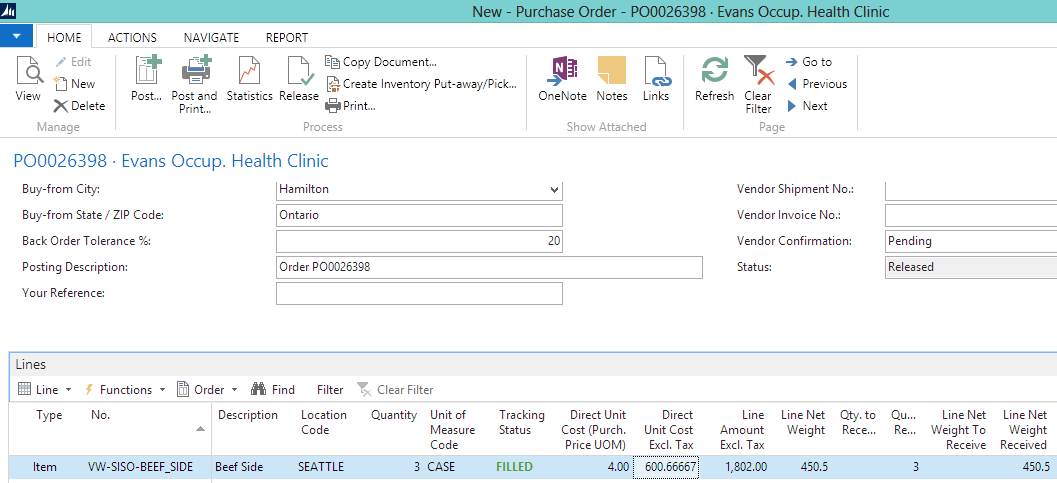
Task: Expand the Buy-from City dropdown
Action: coord(555,189)
